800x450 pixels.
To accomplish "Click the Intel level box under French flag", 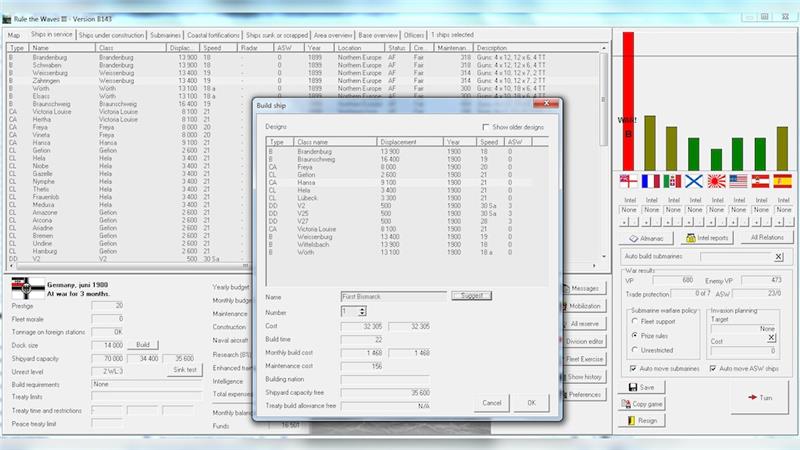I will click(x=651, y=210).
